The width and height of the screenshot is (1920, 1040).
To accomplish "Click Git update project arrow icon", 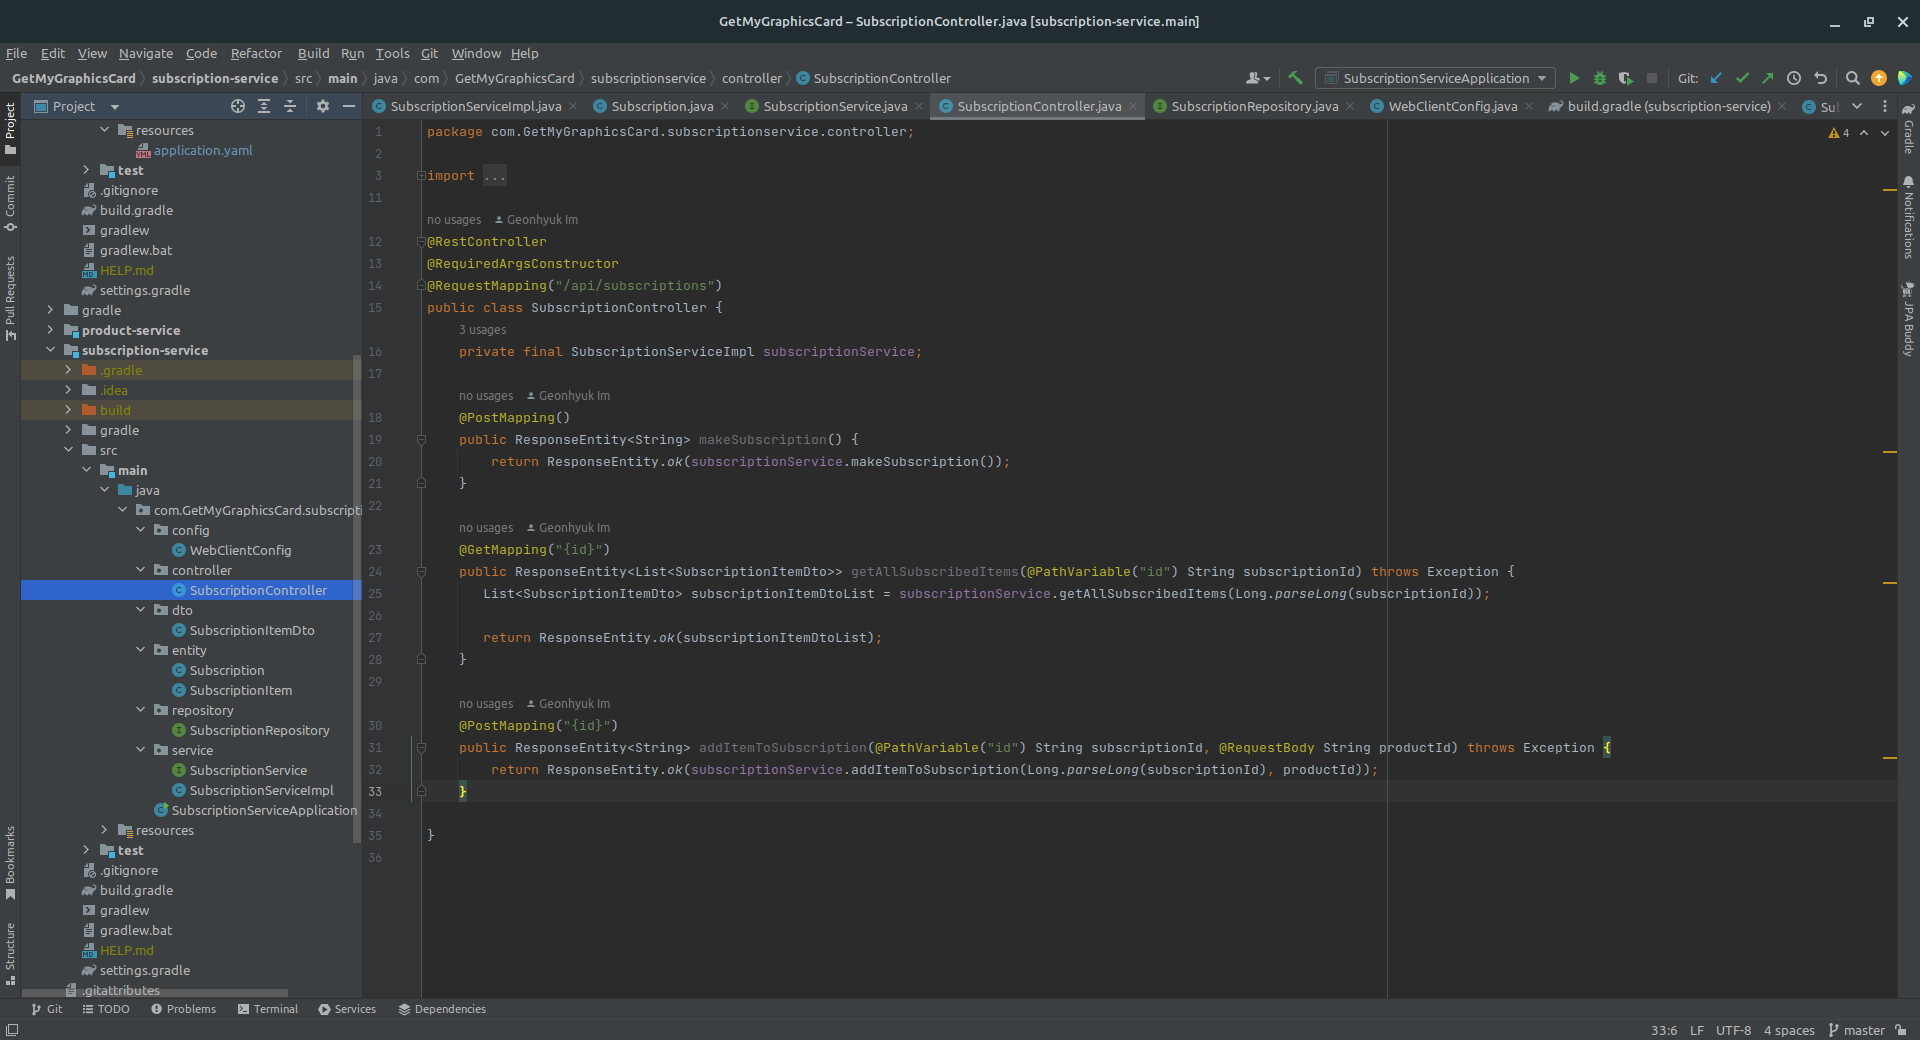I will pyautogui.click(x=1717, y=78).
